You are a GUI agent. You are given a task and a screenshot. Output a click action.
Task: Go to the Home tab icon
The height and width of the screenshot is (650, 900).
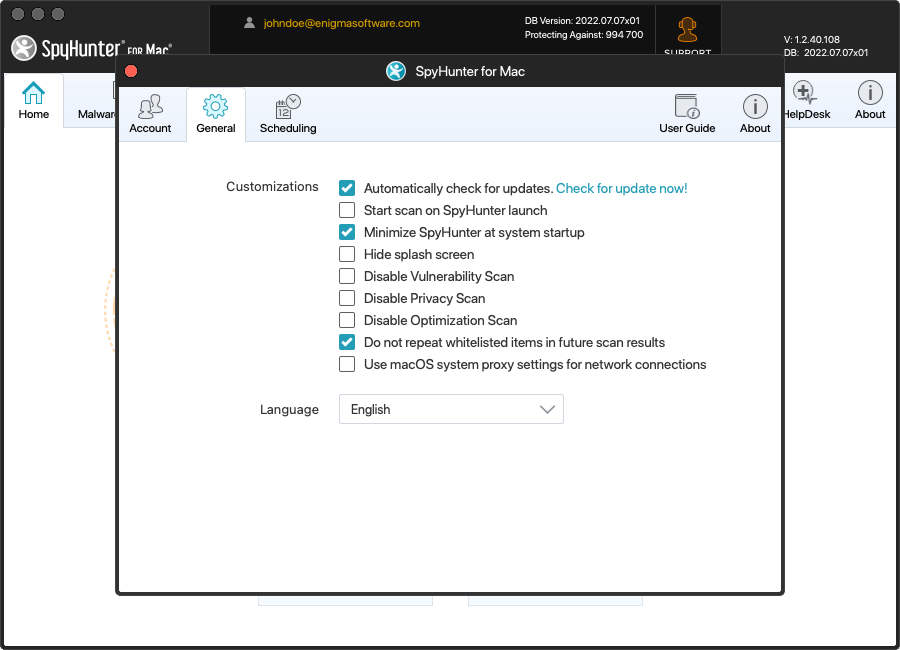tap(34, 95)
